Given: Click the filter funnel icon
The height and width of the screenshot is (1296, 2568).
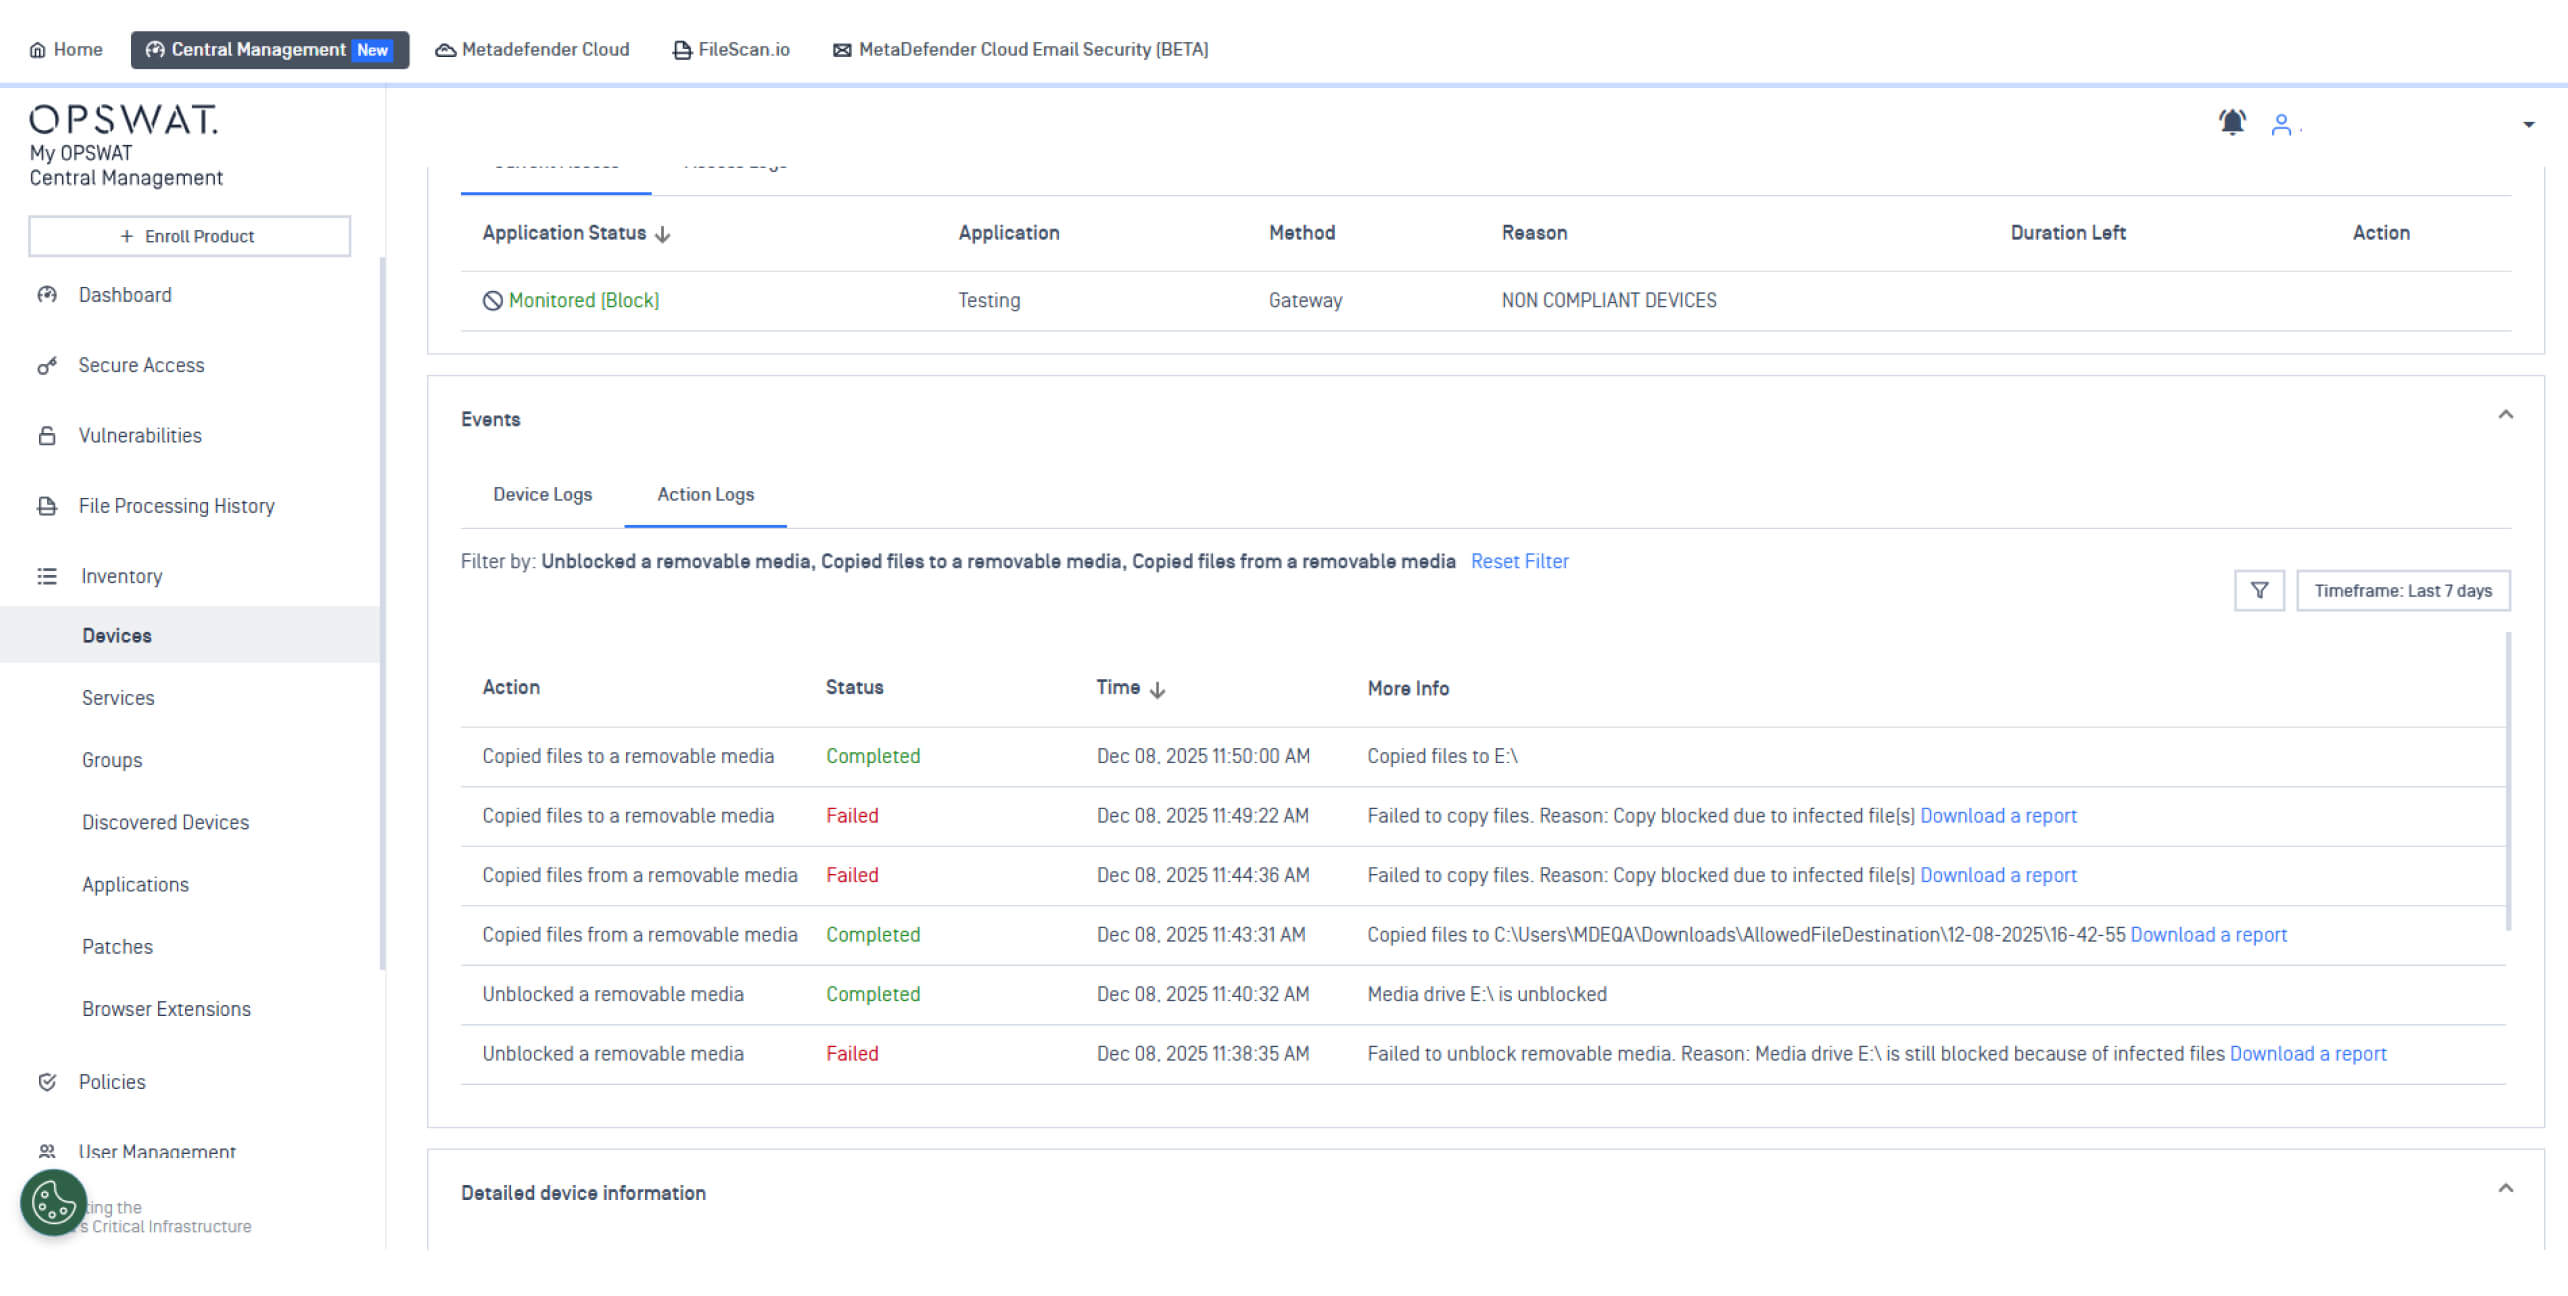Looking at the screenshot, I should [x=2259, y=591].
